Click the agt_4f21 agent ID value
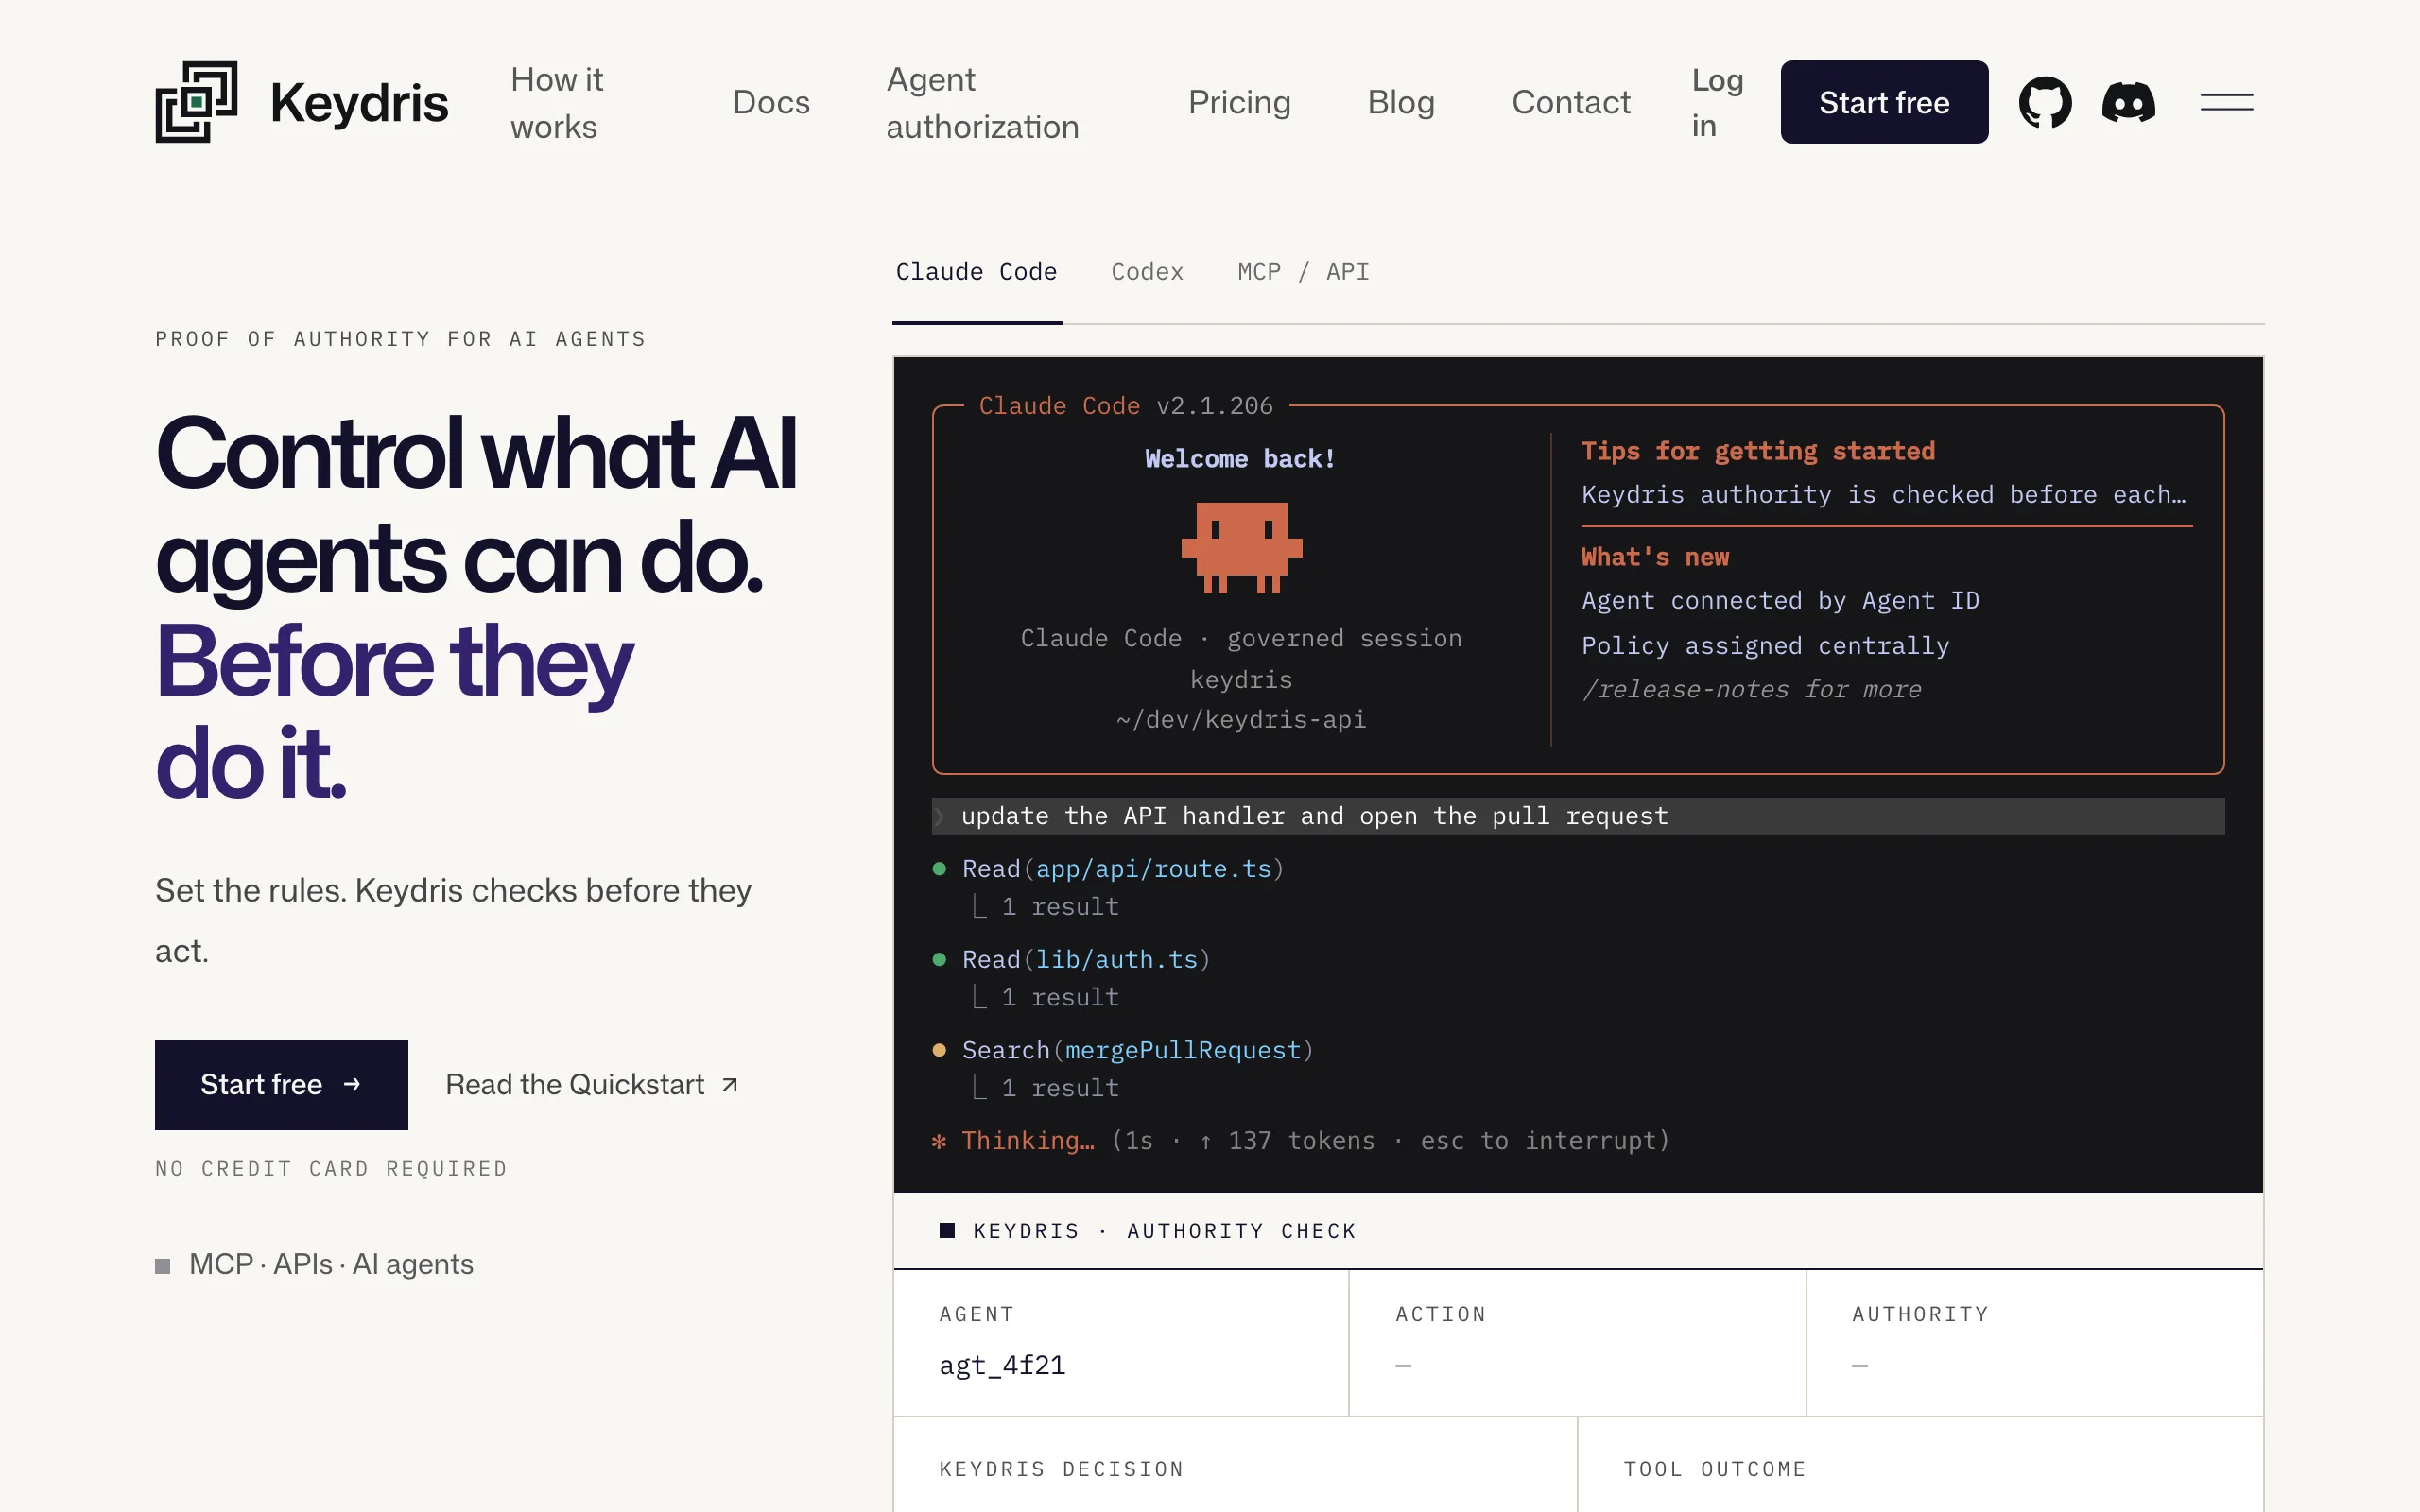The image size is (2420, 1512). tap(1002, 1365)
